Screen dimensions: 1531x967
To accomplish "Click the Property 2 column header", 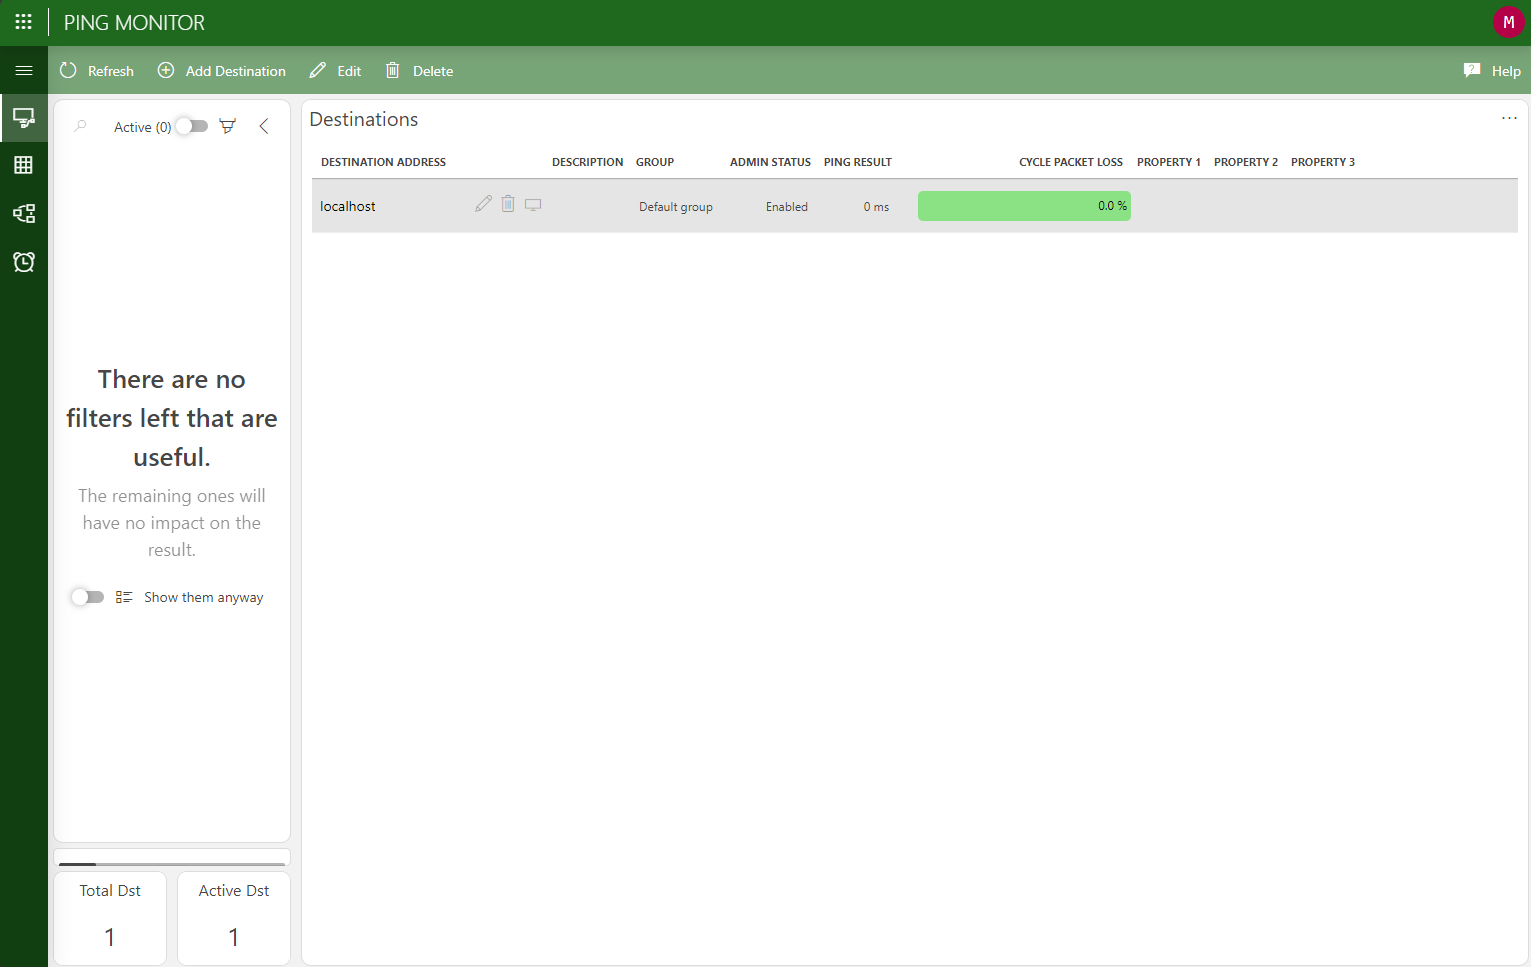I will pos(1246,162).
